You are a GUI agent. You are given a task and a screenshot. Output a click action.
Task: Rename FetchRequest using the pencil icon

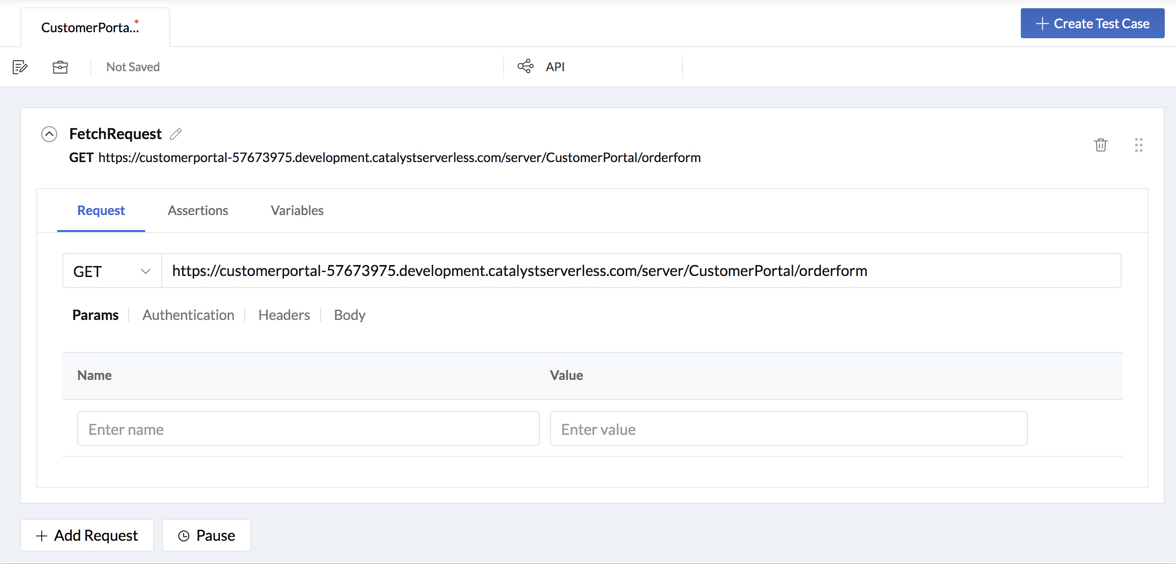176,134
